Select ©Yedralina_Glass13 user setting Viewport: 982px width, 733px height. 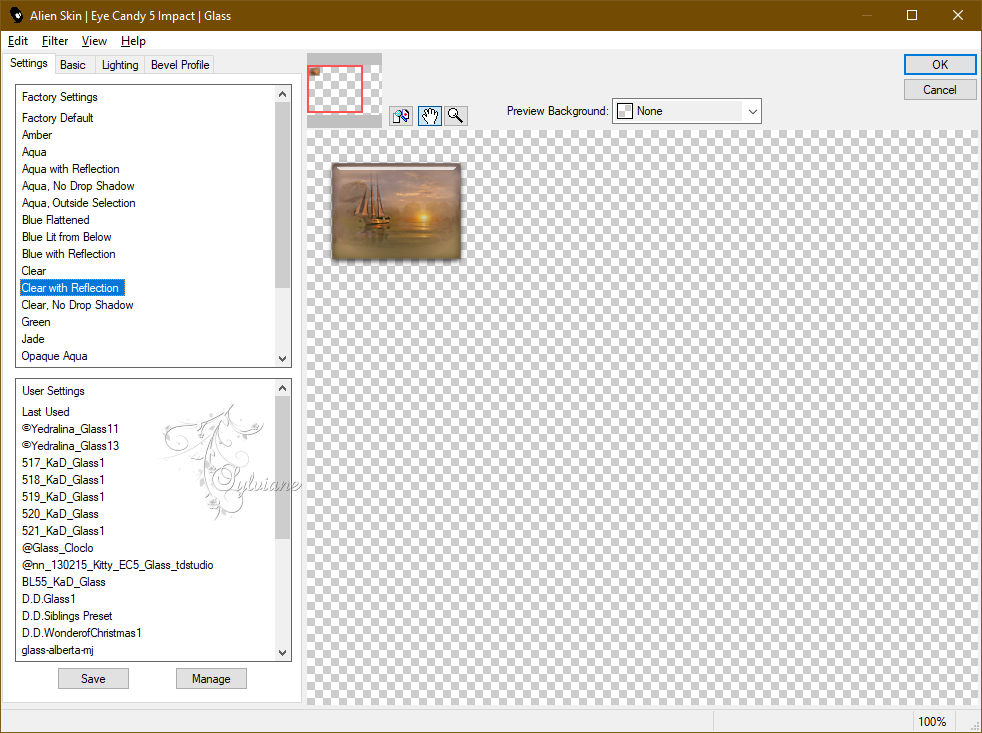coord(70,445)
